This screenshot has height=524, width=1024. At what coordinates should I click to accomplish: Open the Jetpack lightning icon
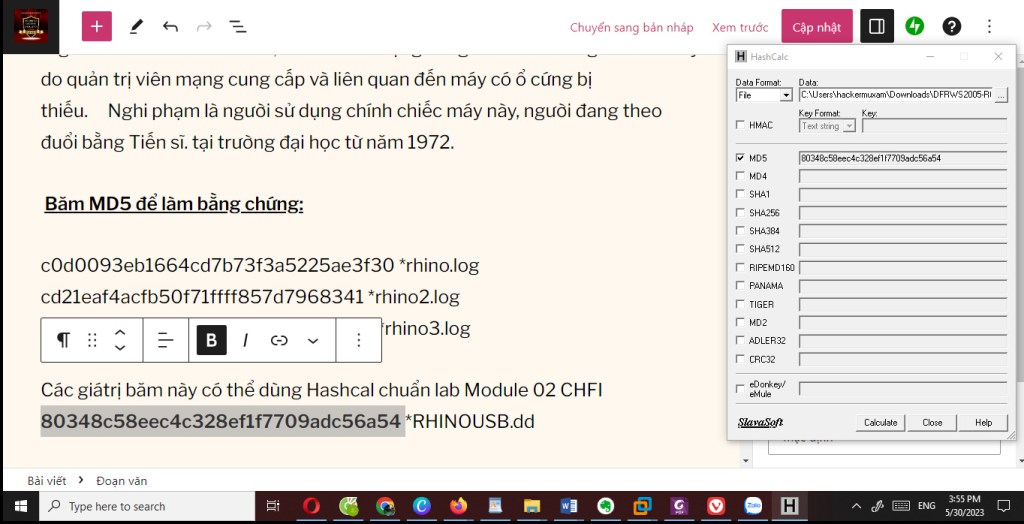pos(915,27)
